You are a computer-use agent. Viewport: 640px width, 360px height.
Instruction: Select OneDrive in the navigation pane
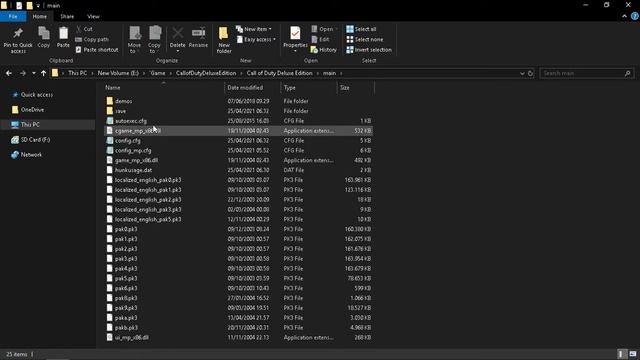tap(32, 109)
